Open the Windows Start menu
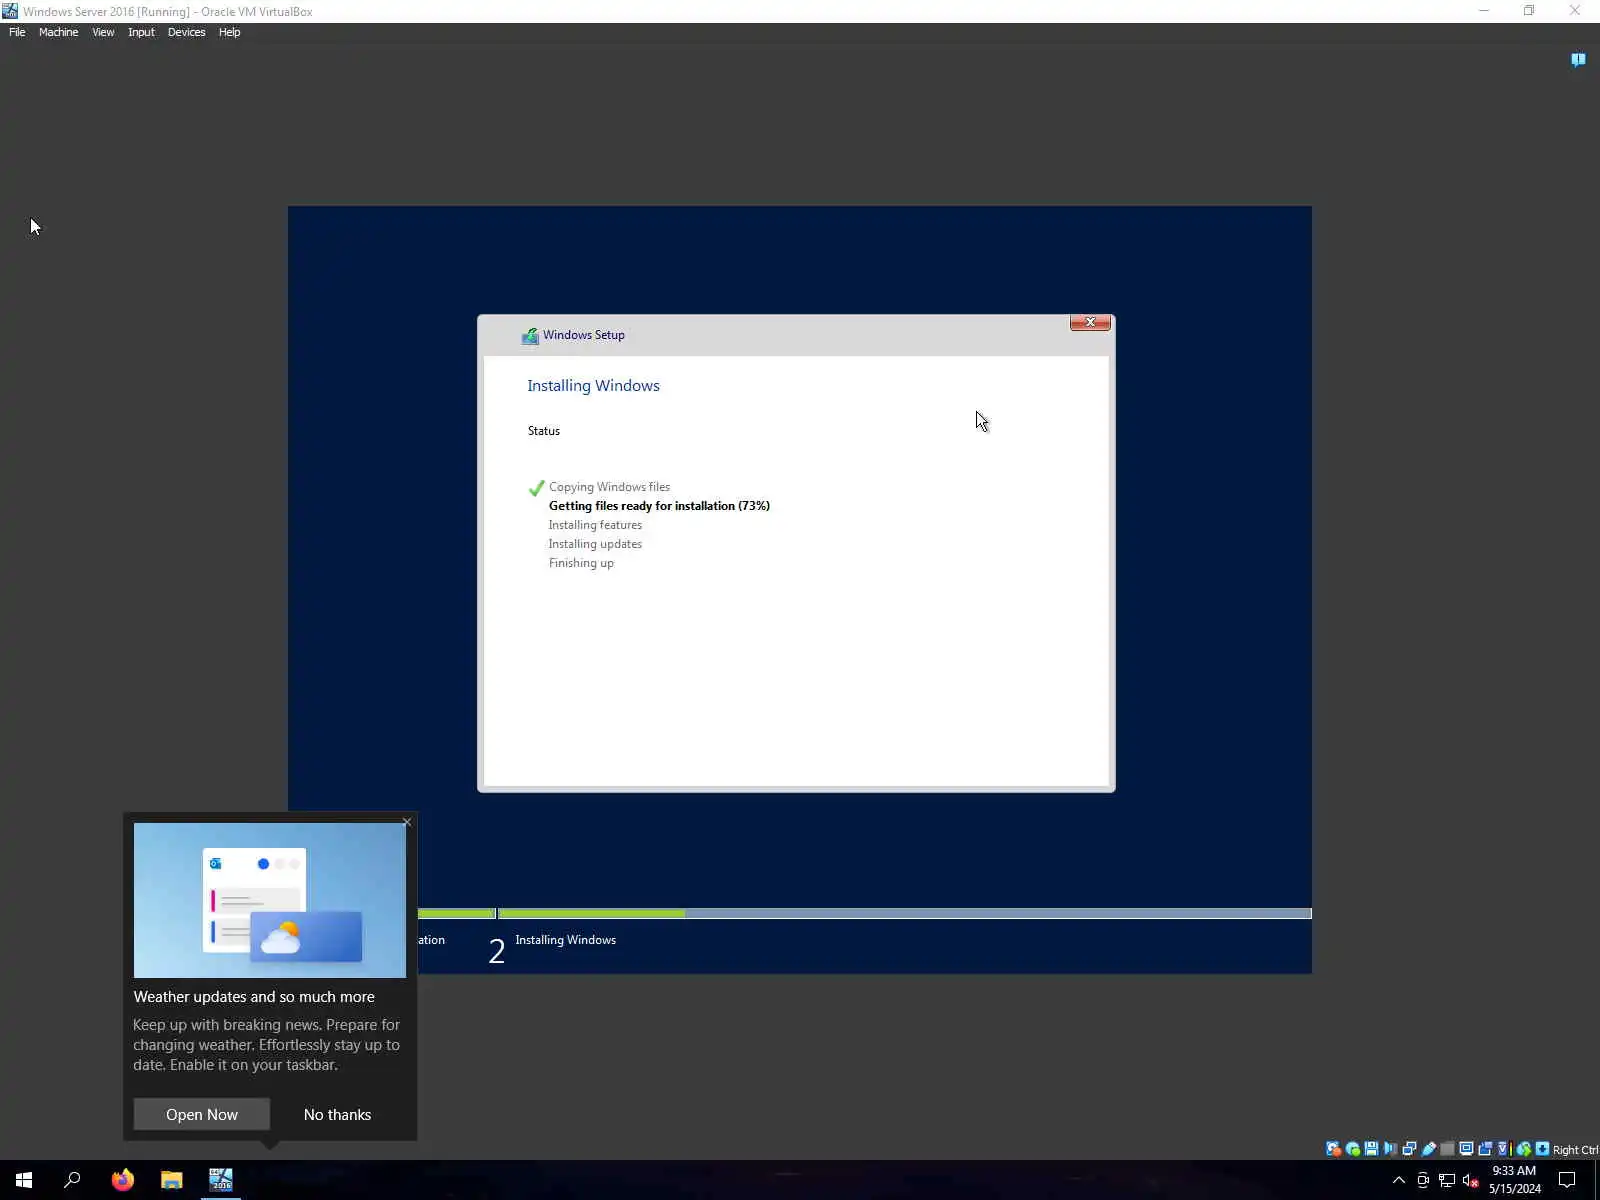This screenshot has width=1600, height=1200. click(24, 1180)
